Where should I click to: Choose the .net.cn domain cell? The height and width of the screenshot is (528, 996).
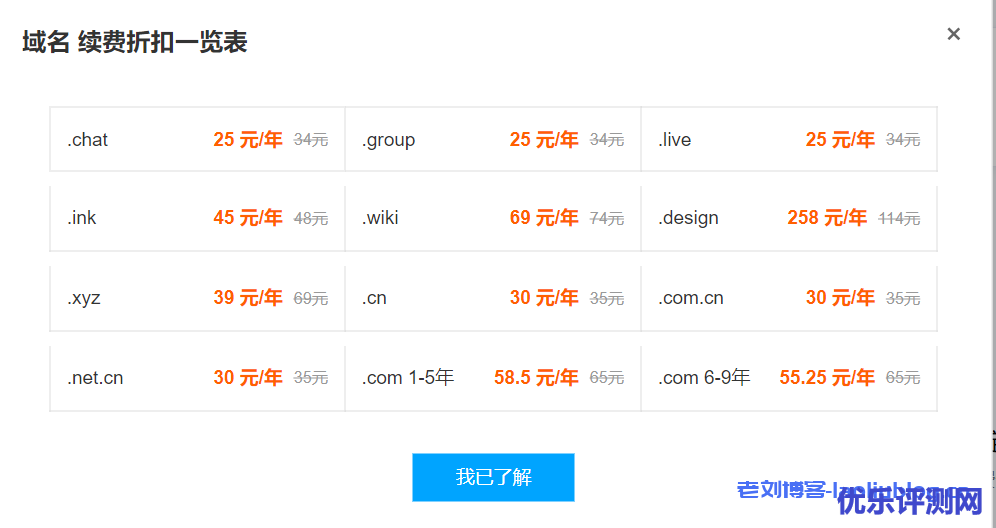pyautogui.click(x=197, y=378)
